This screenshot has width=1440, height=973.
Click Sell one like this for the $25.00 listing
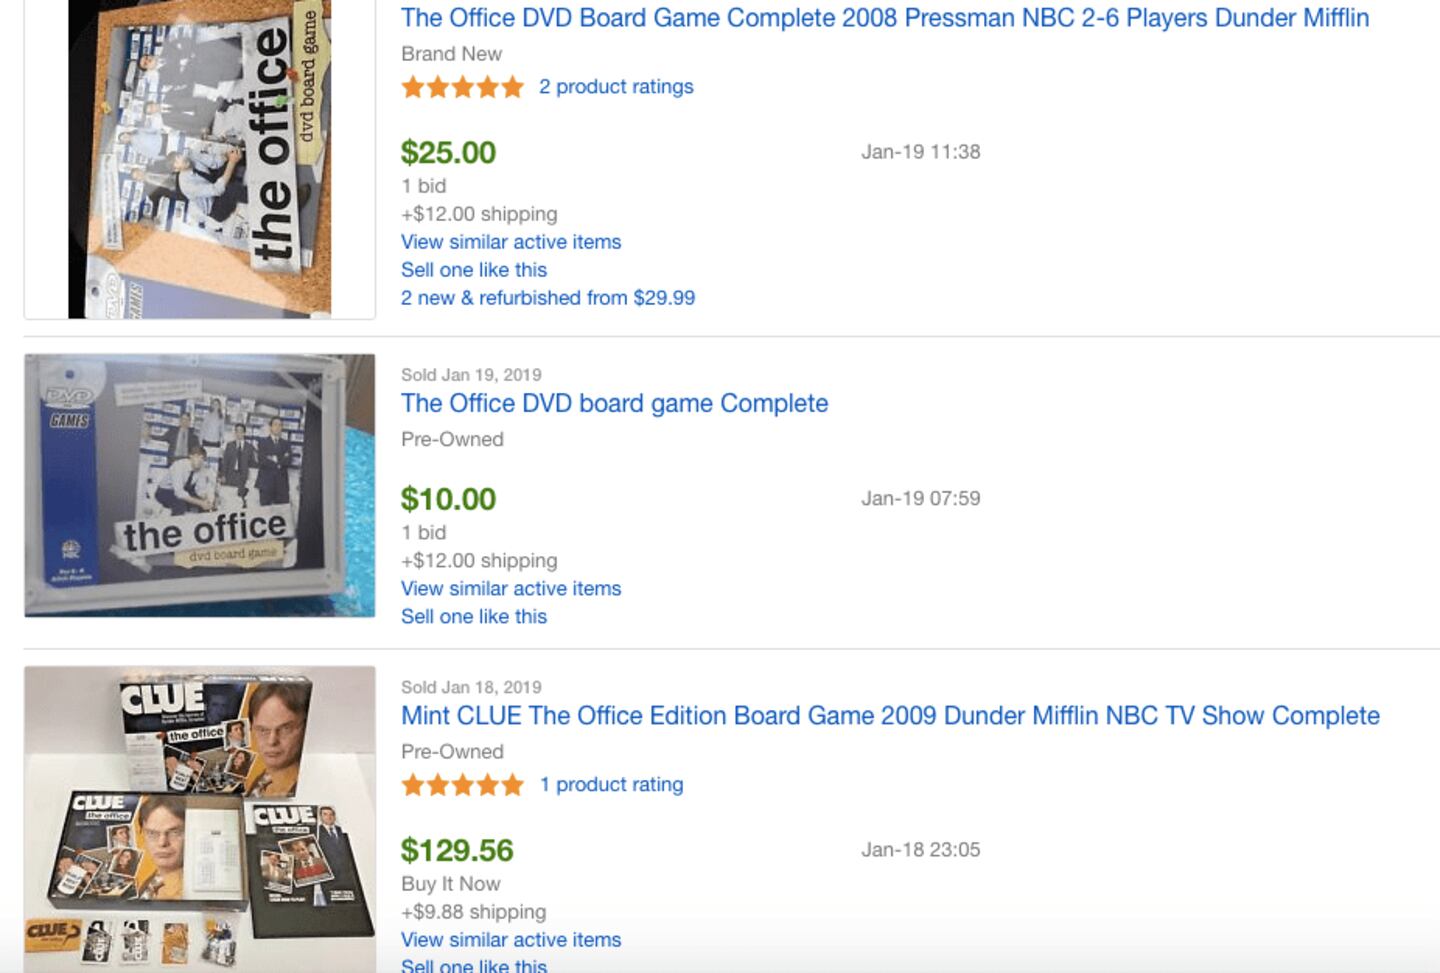[473, 270]
